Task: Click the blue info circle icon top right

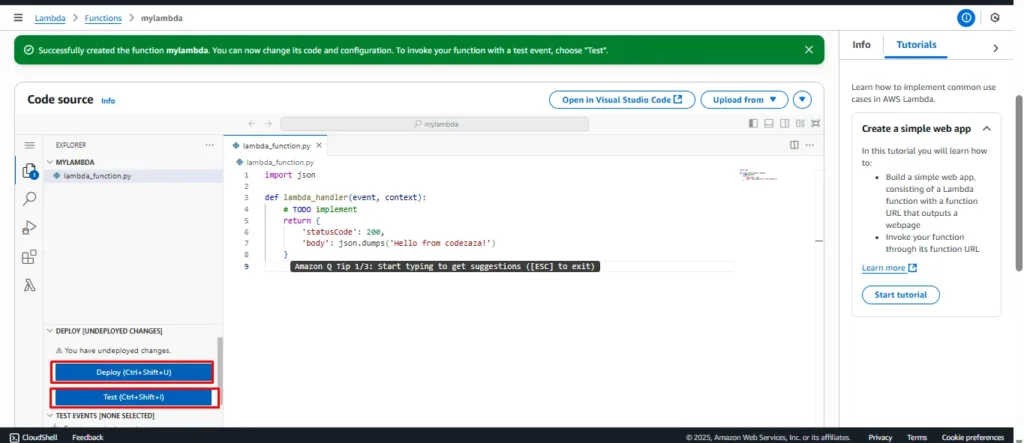Action: point(966,18)
